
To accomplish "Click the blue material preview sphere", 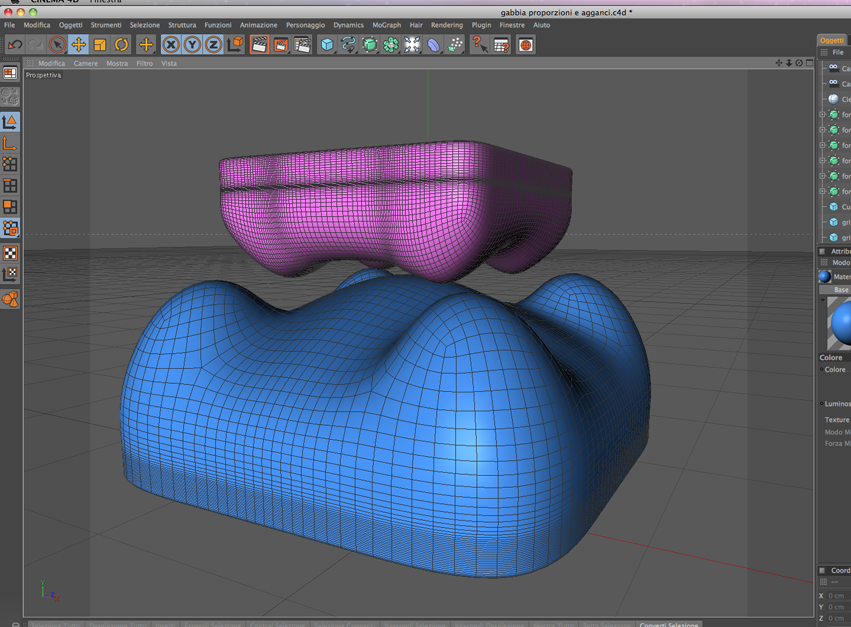I will pos(840,323).
